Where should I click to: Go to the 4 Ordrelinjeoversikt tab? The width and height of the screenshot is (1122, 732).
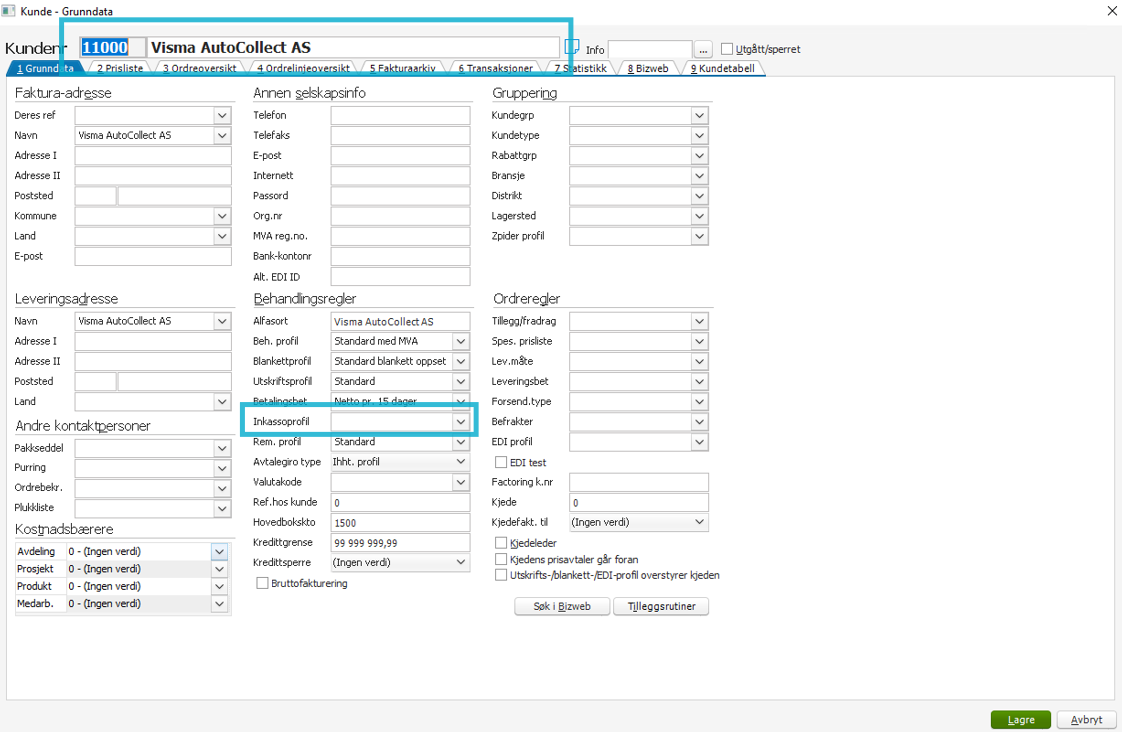303,68
